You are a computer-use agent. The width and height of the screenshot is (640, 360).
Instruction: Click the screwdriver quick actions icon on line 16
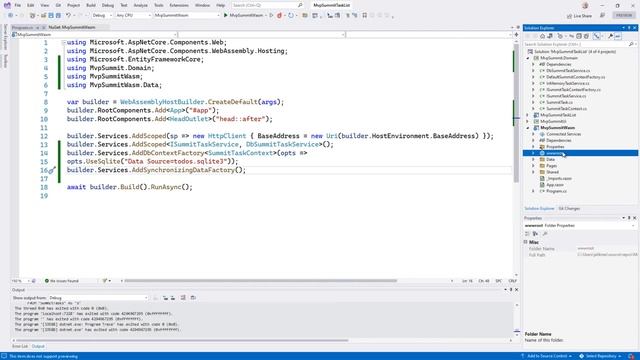(52, 170)
